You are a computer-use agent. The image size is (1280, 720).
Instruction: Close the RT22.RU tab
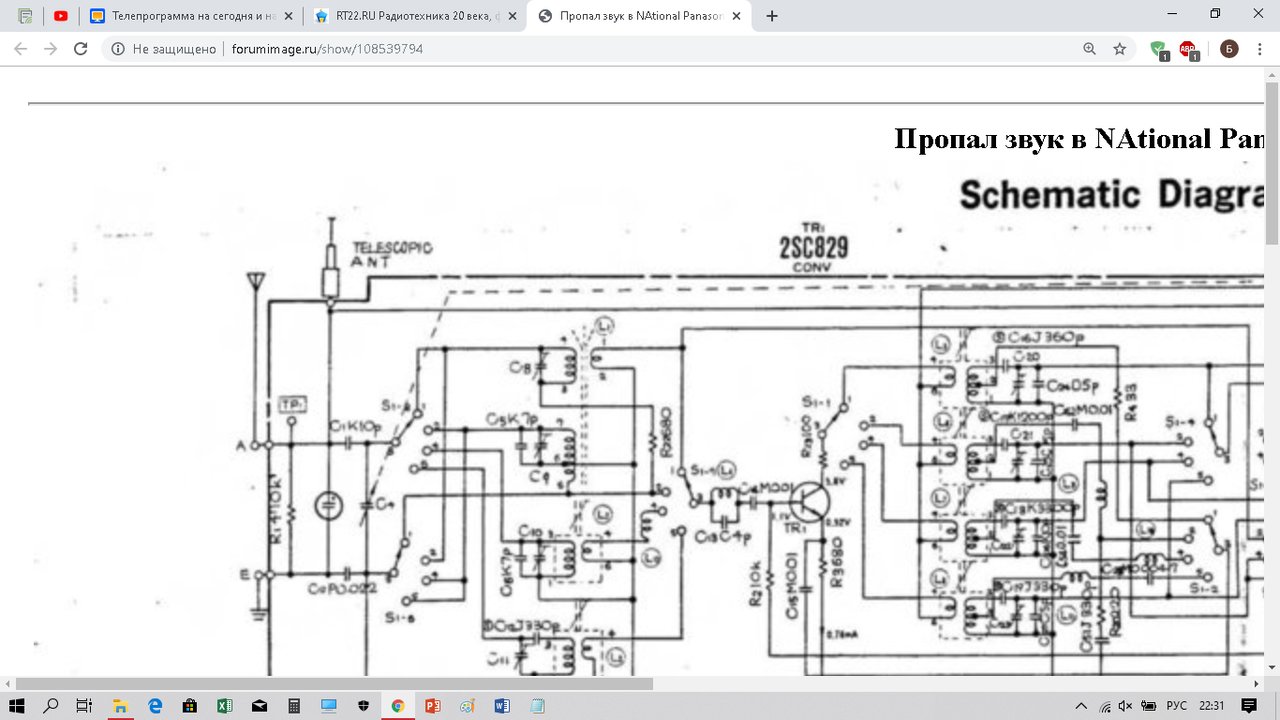(512, 16)
